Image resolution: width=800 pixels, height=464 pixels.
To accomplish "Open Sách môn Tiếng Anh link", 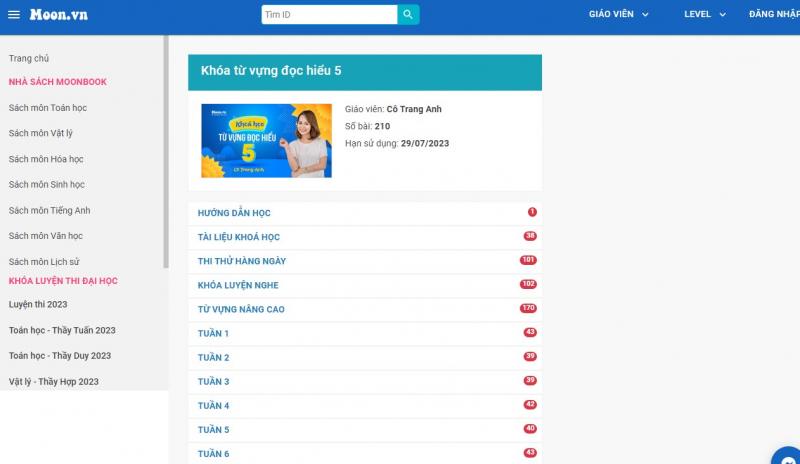I will tap(49, 210).
